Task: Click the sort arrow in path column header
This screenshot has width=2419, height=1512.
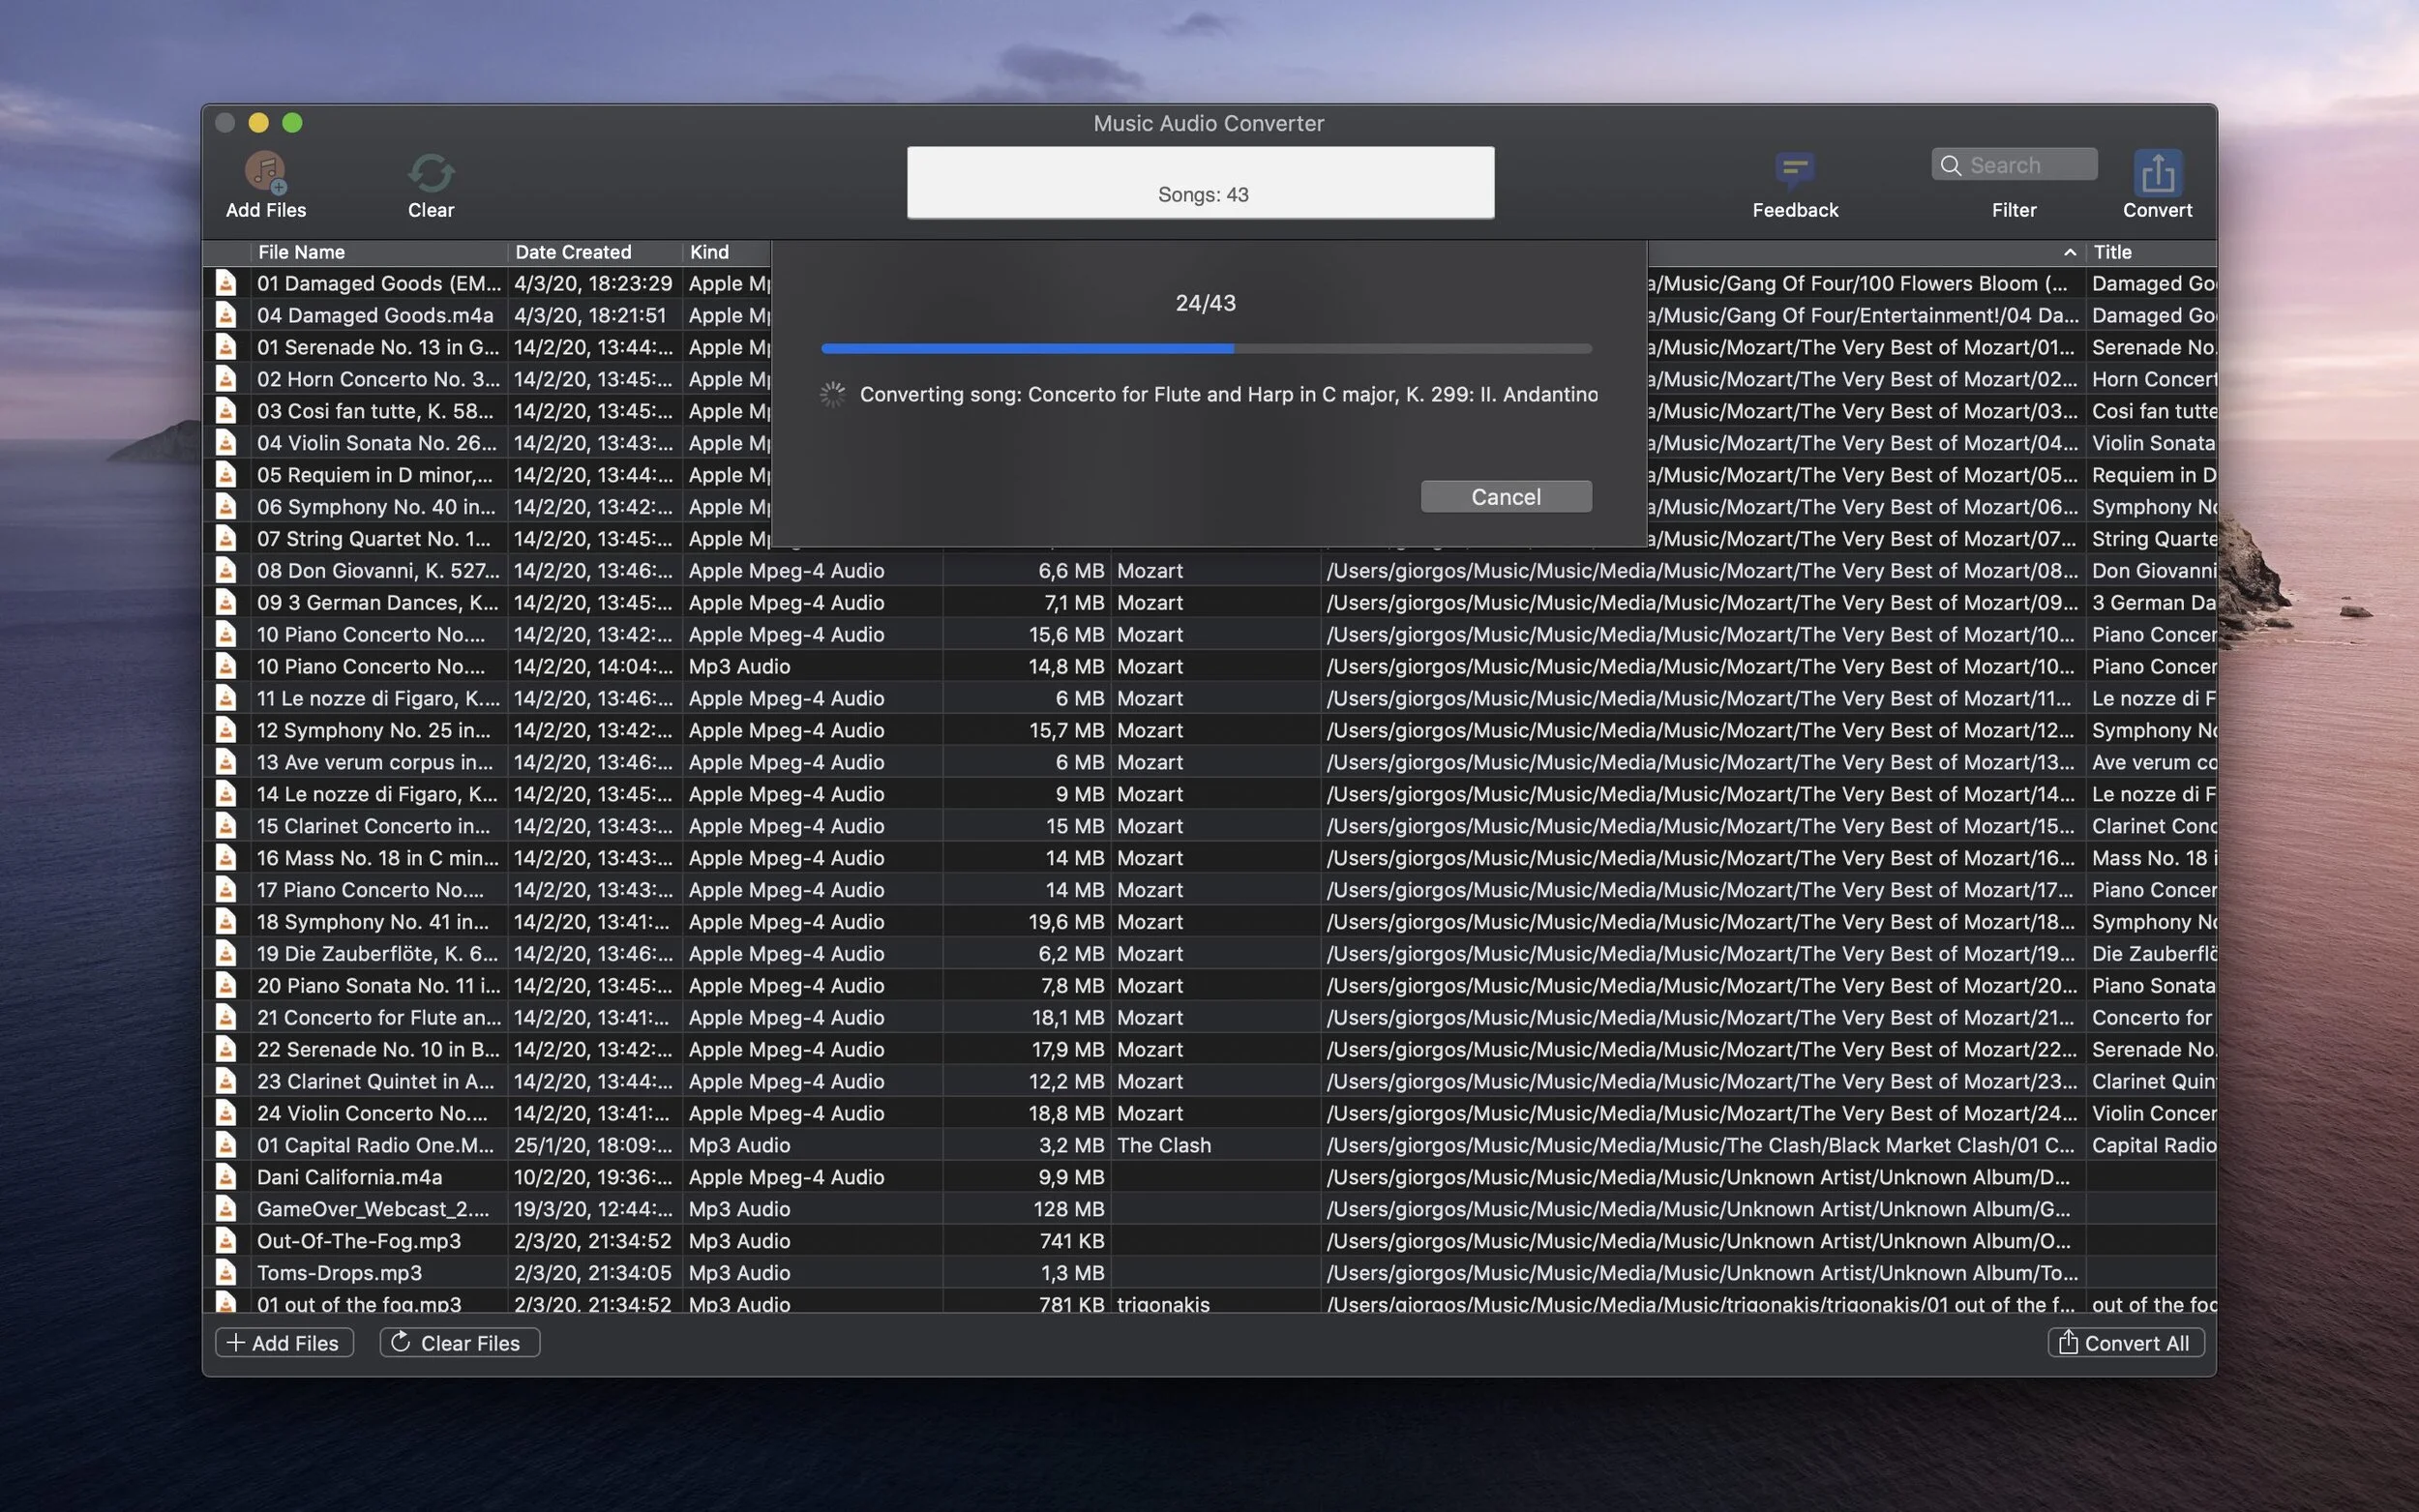Action: (2069, 252)
